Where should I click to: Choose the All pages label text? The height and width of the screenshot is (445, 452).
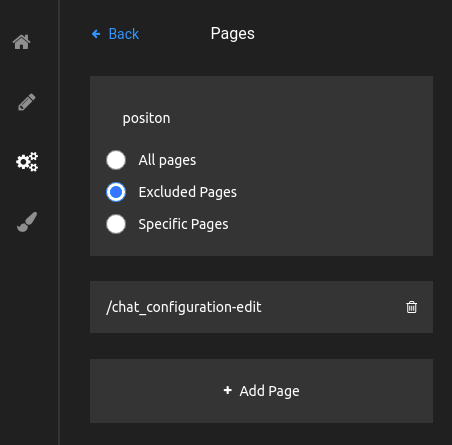[167, 160]
